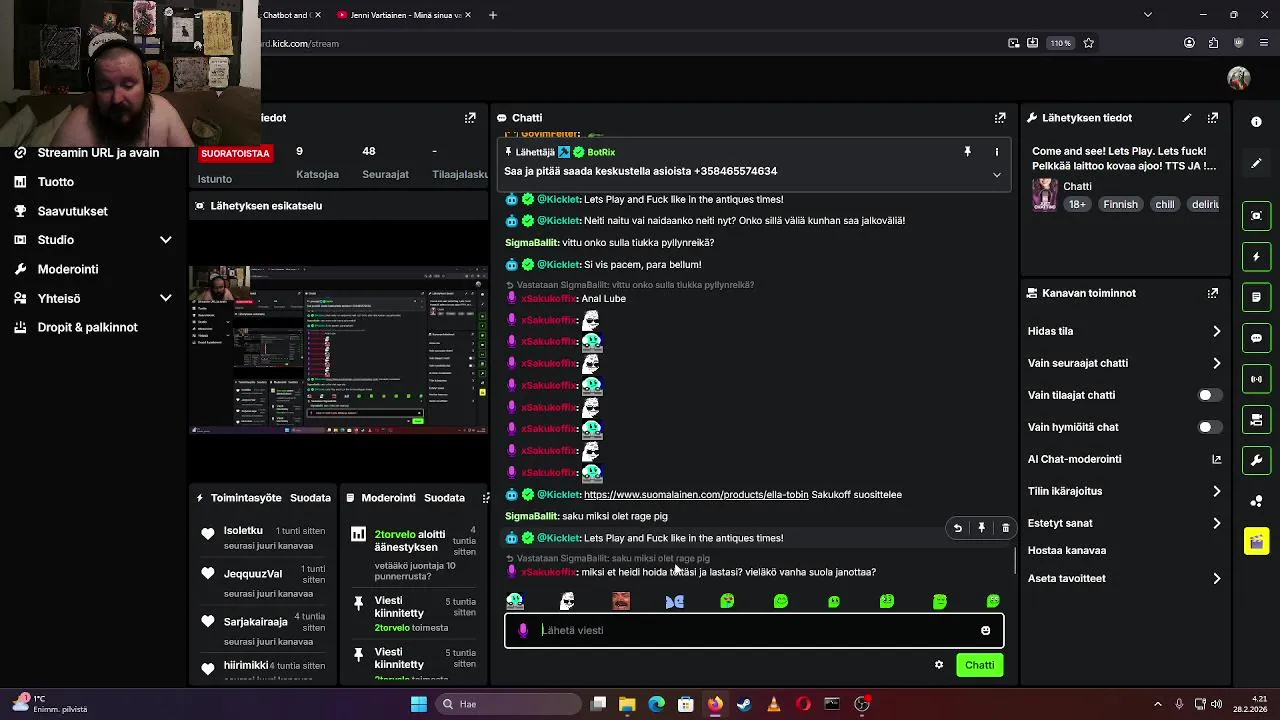
Task: Click Suodata in Toimintasyöte panel
Action: [310, 498]
